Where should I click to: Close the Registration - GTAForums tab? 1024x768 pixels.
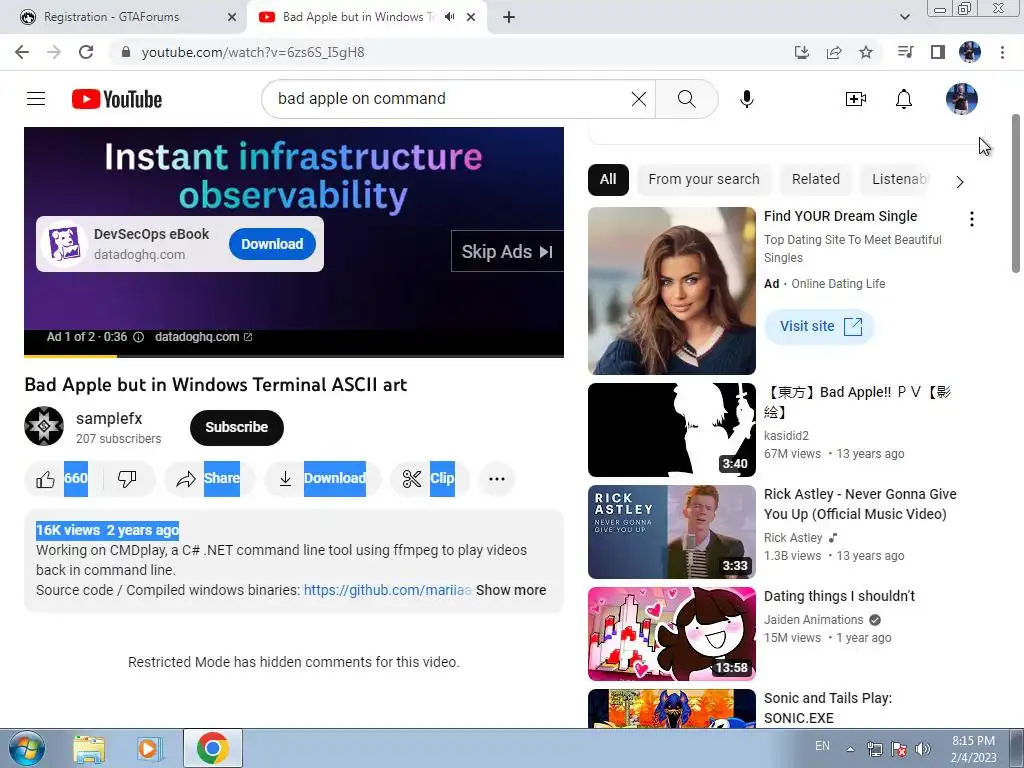pos(232,17)
